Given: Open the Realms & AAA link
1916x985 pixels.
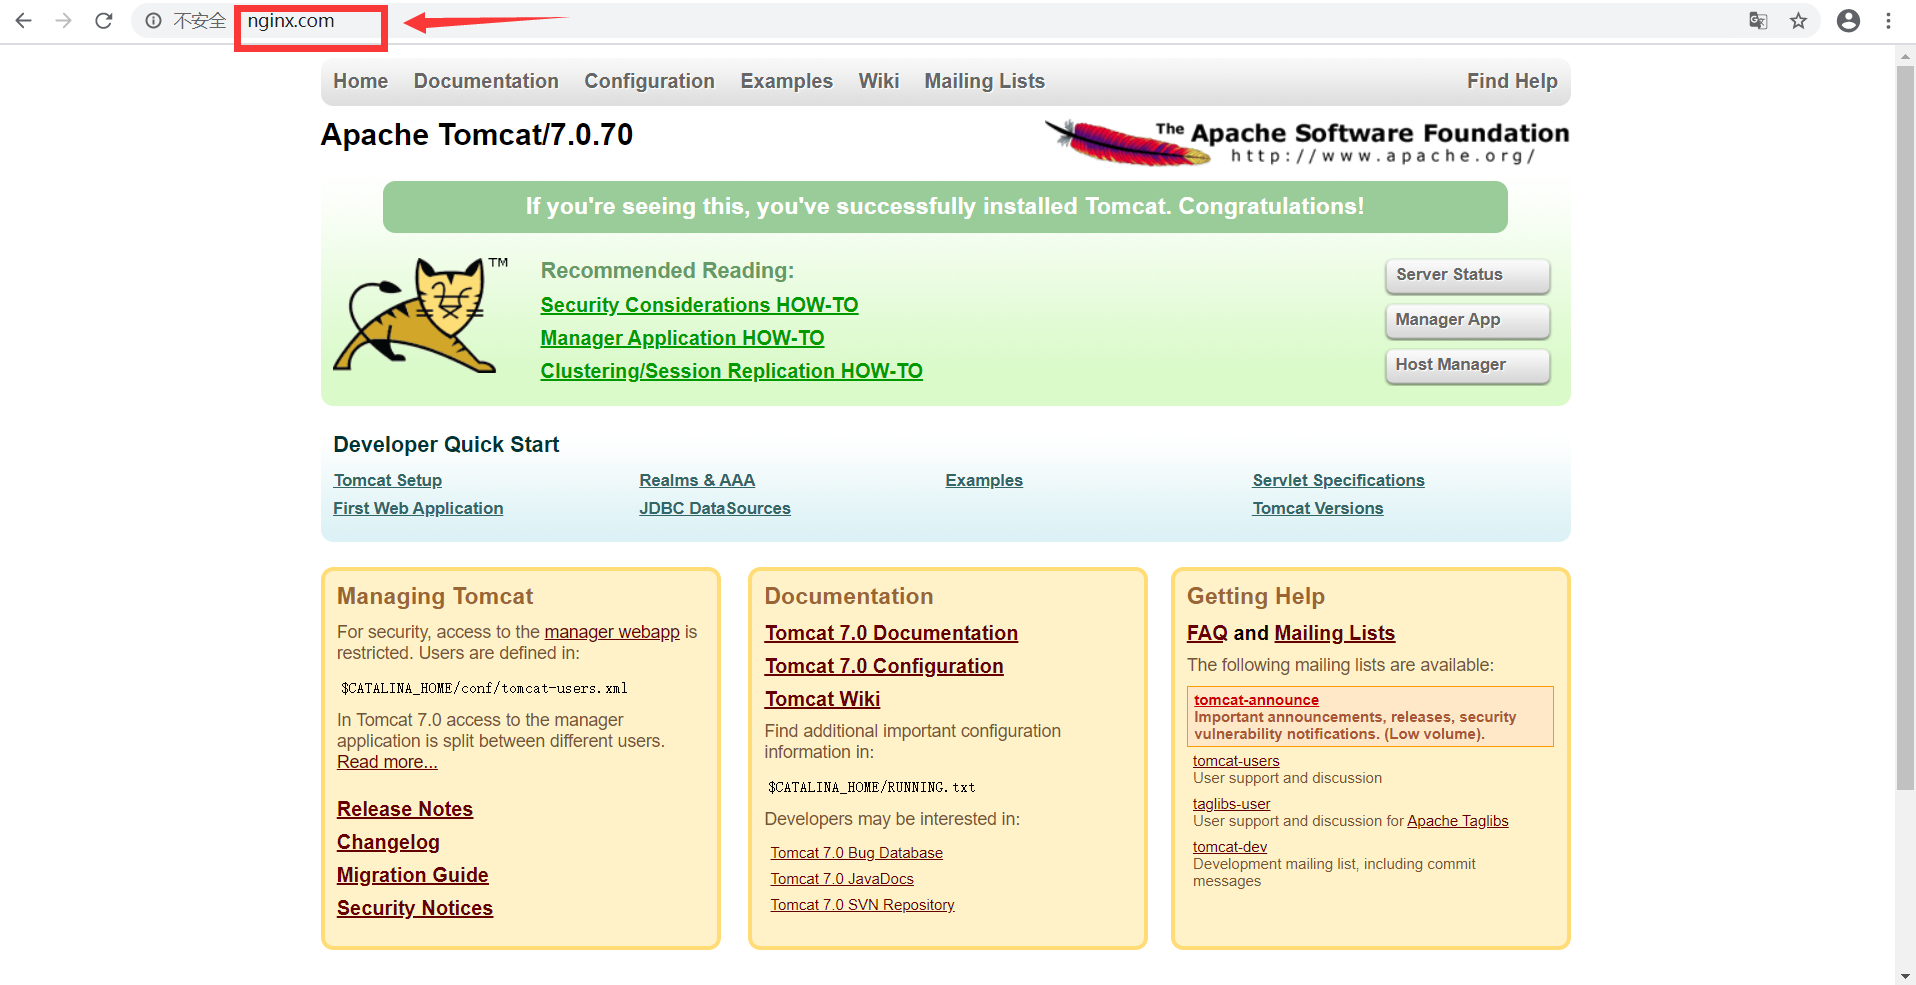Looking at the screenshot, I should [697, 480].
